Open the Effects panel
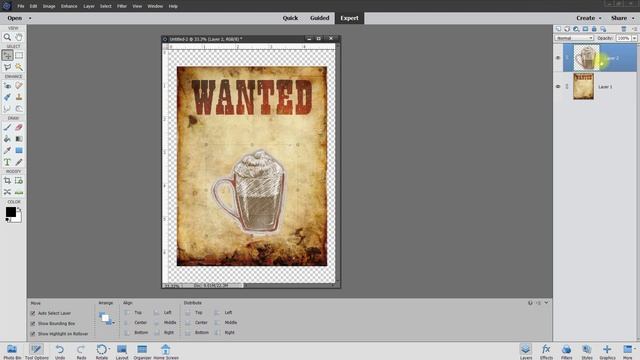This screenshot has width=640, height=360. [546, 351]
